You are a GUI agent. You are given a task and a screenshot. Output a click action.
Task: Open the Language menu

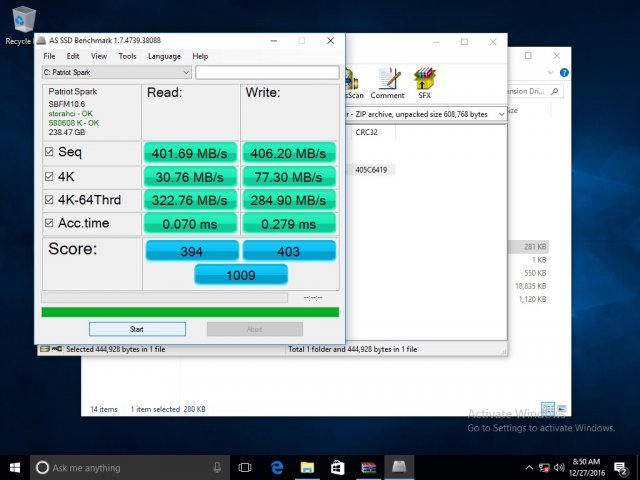(164, 56)
